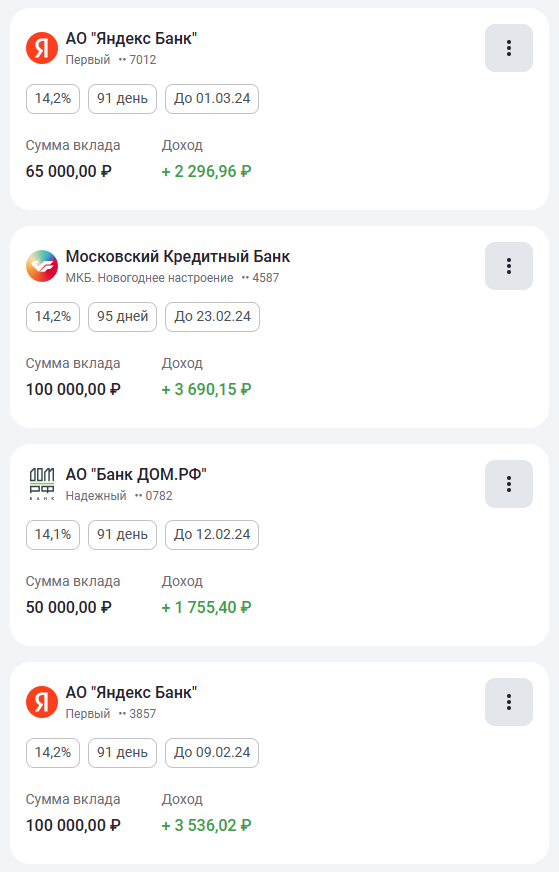Open the three-dot menu for Yandex Bank deposit 7012
This screenshot has width=559, height=872.
point(508,48)
